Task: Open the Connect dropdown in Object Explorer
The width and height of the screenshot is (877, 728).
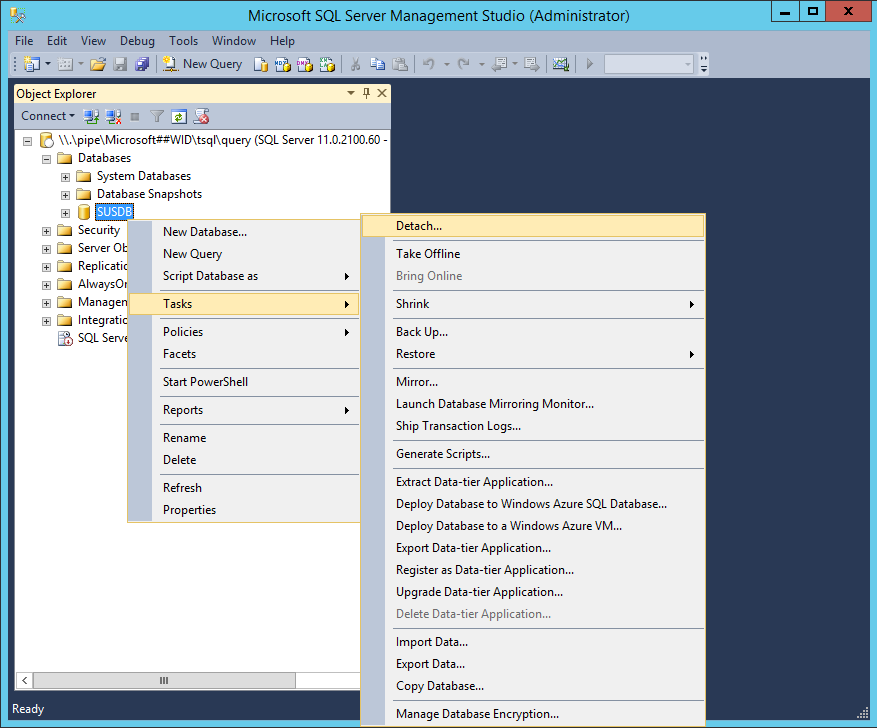Action: tap(47, 116)
